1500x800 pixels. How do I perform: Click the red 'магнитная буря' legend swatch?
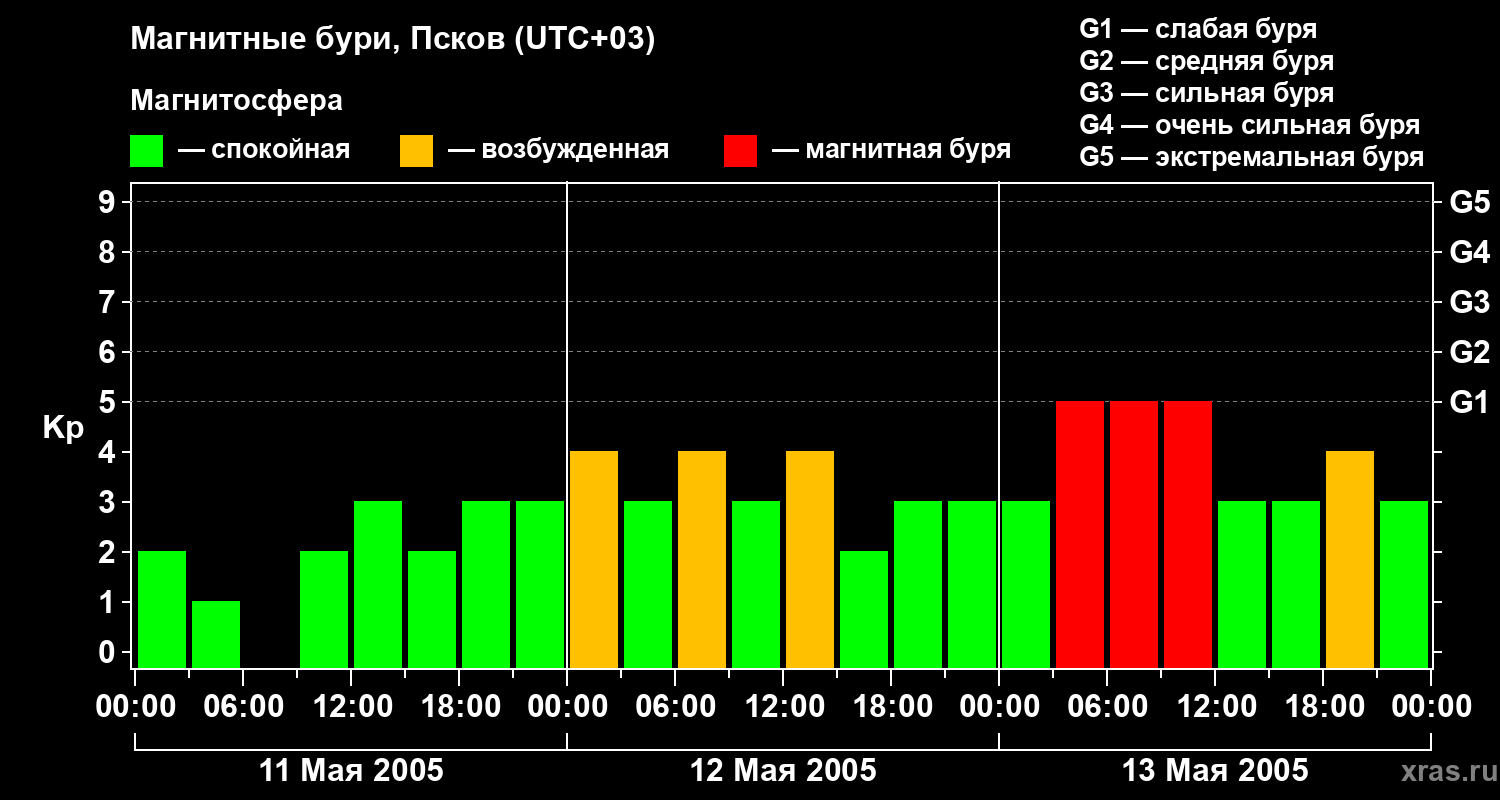tap(740, 151)
